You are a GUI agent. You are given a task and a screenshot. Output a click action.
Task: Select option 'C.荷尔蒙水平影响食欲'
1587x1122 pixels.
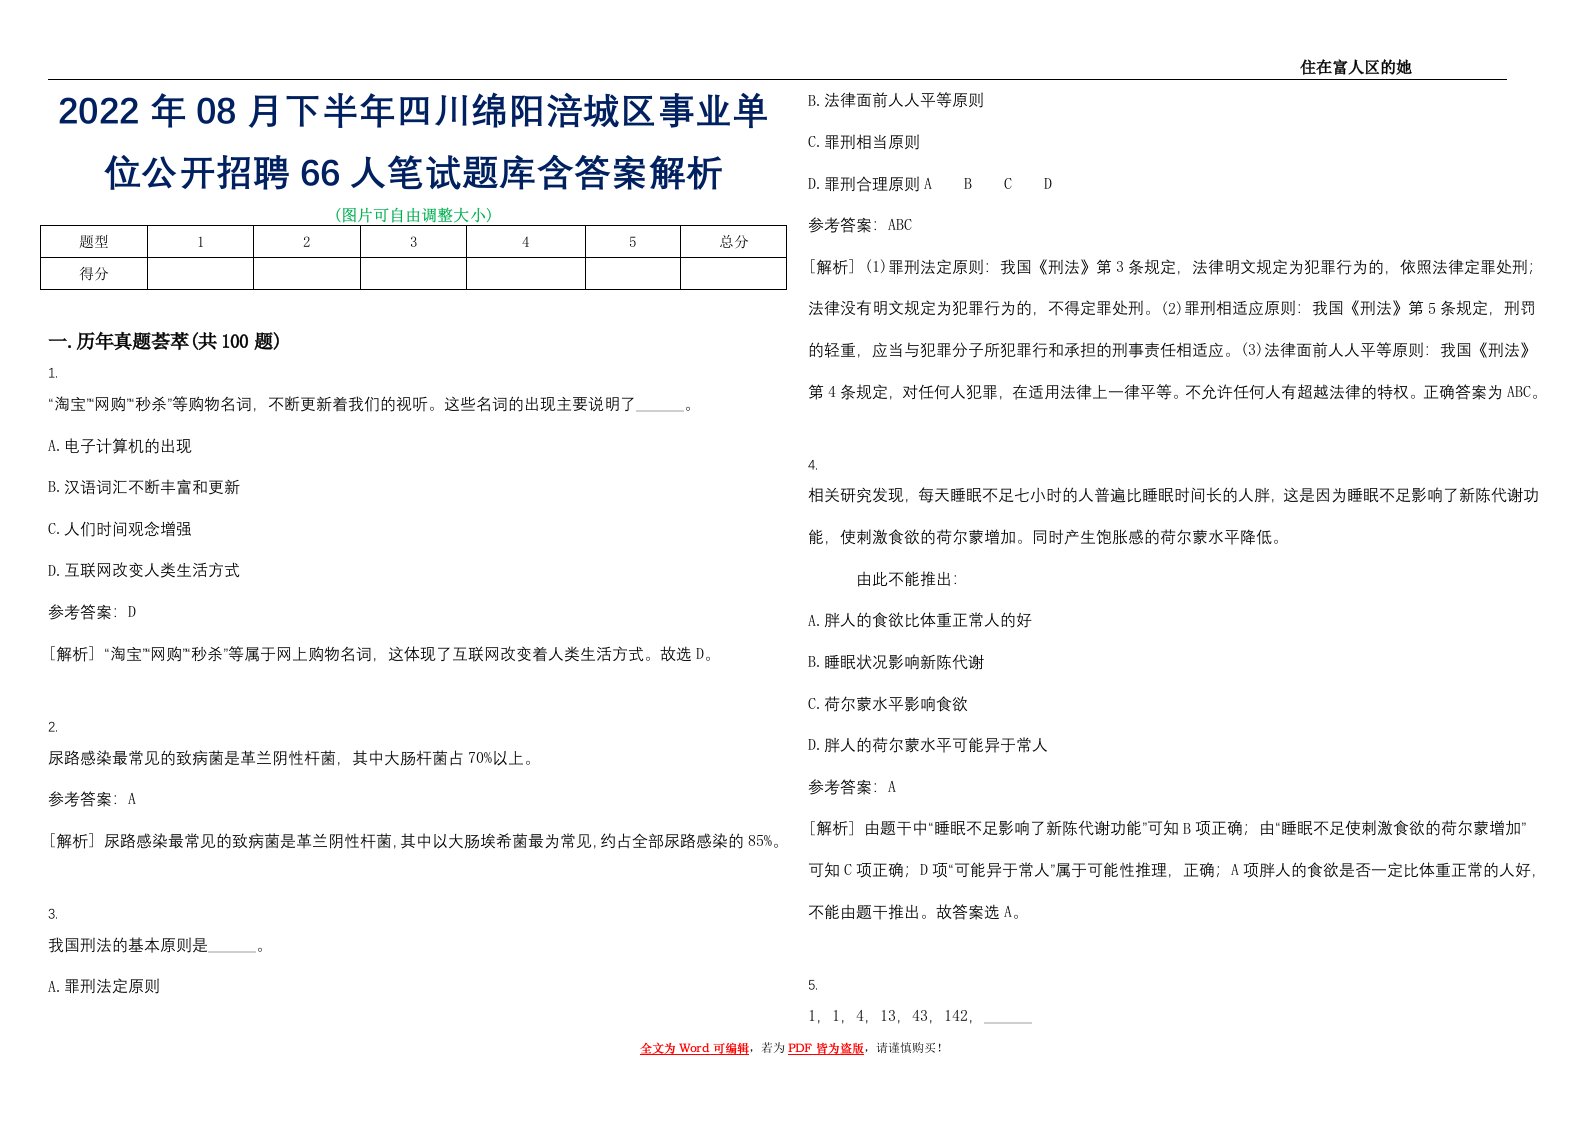pos(888,704)
